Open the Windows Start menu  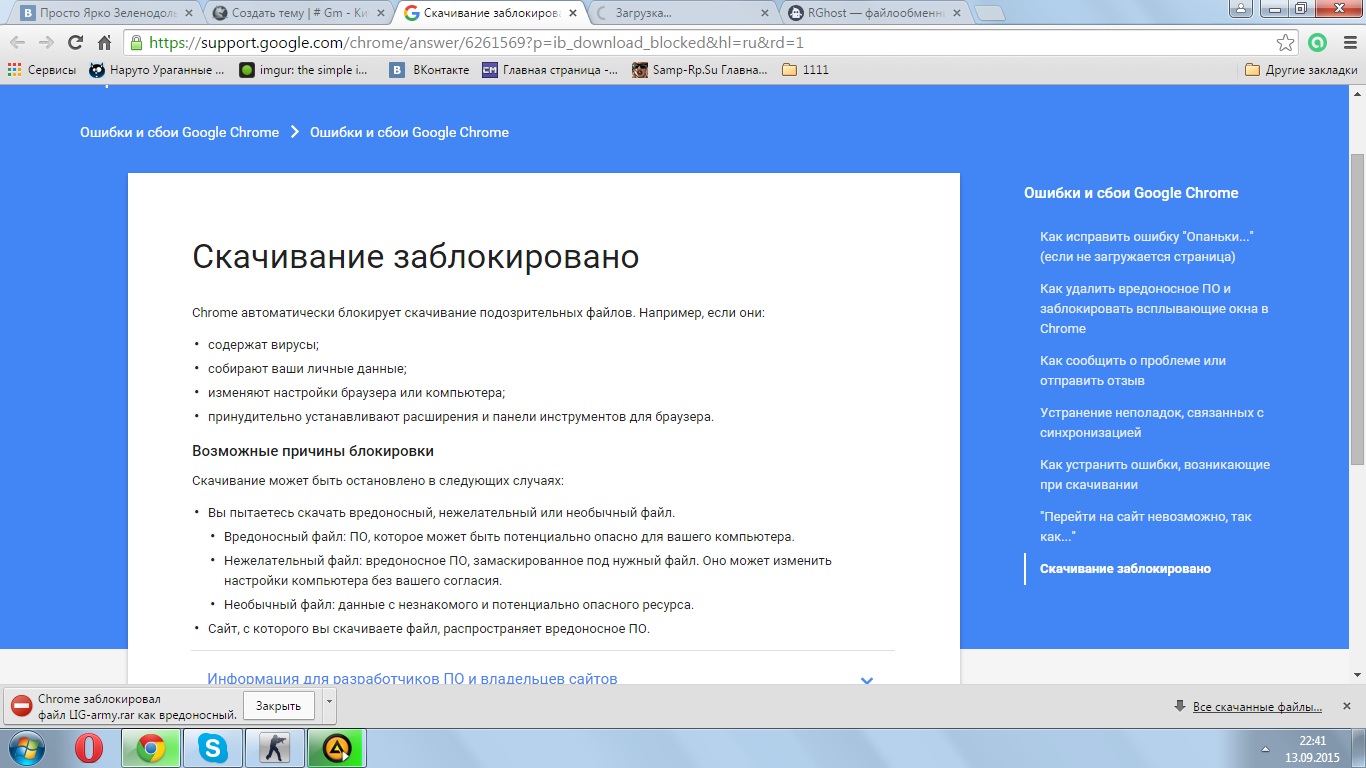pos(27,748)
